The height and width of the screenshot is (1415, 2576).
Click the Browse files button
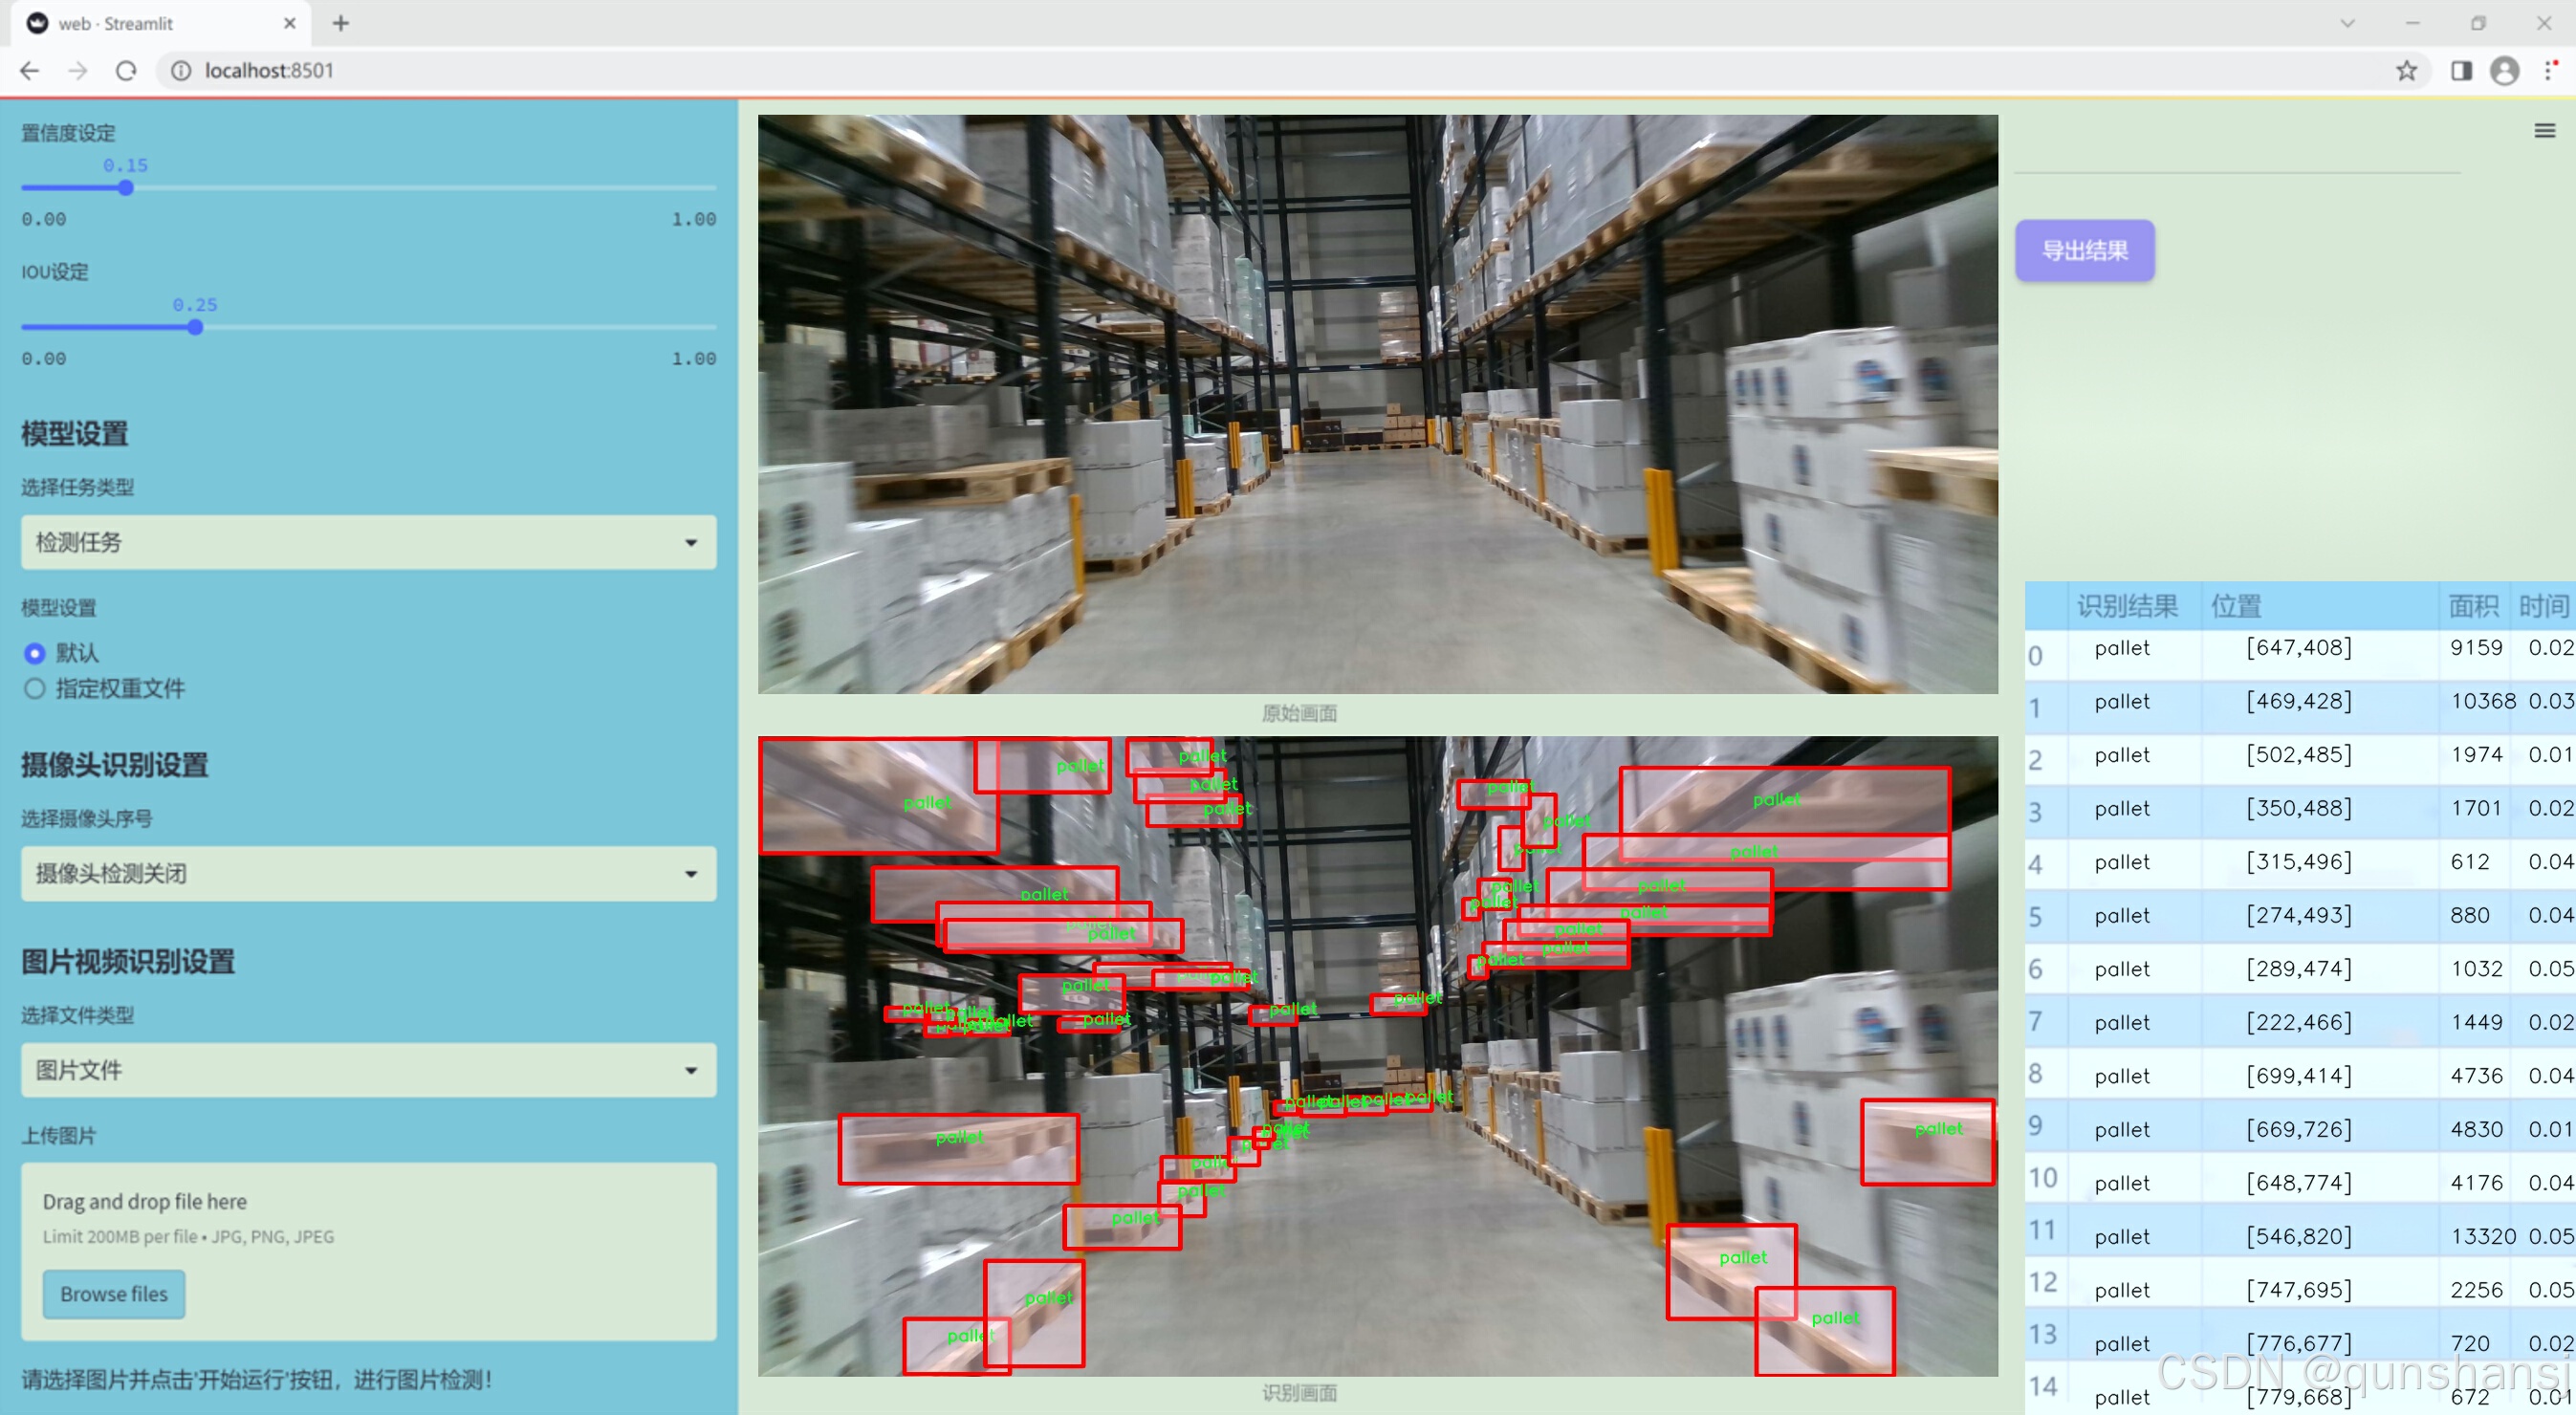(x=114, y=1293)
